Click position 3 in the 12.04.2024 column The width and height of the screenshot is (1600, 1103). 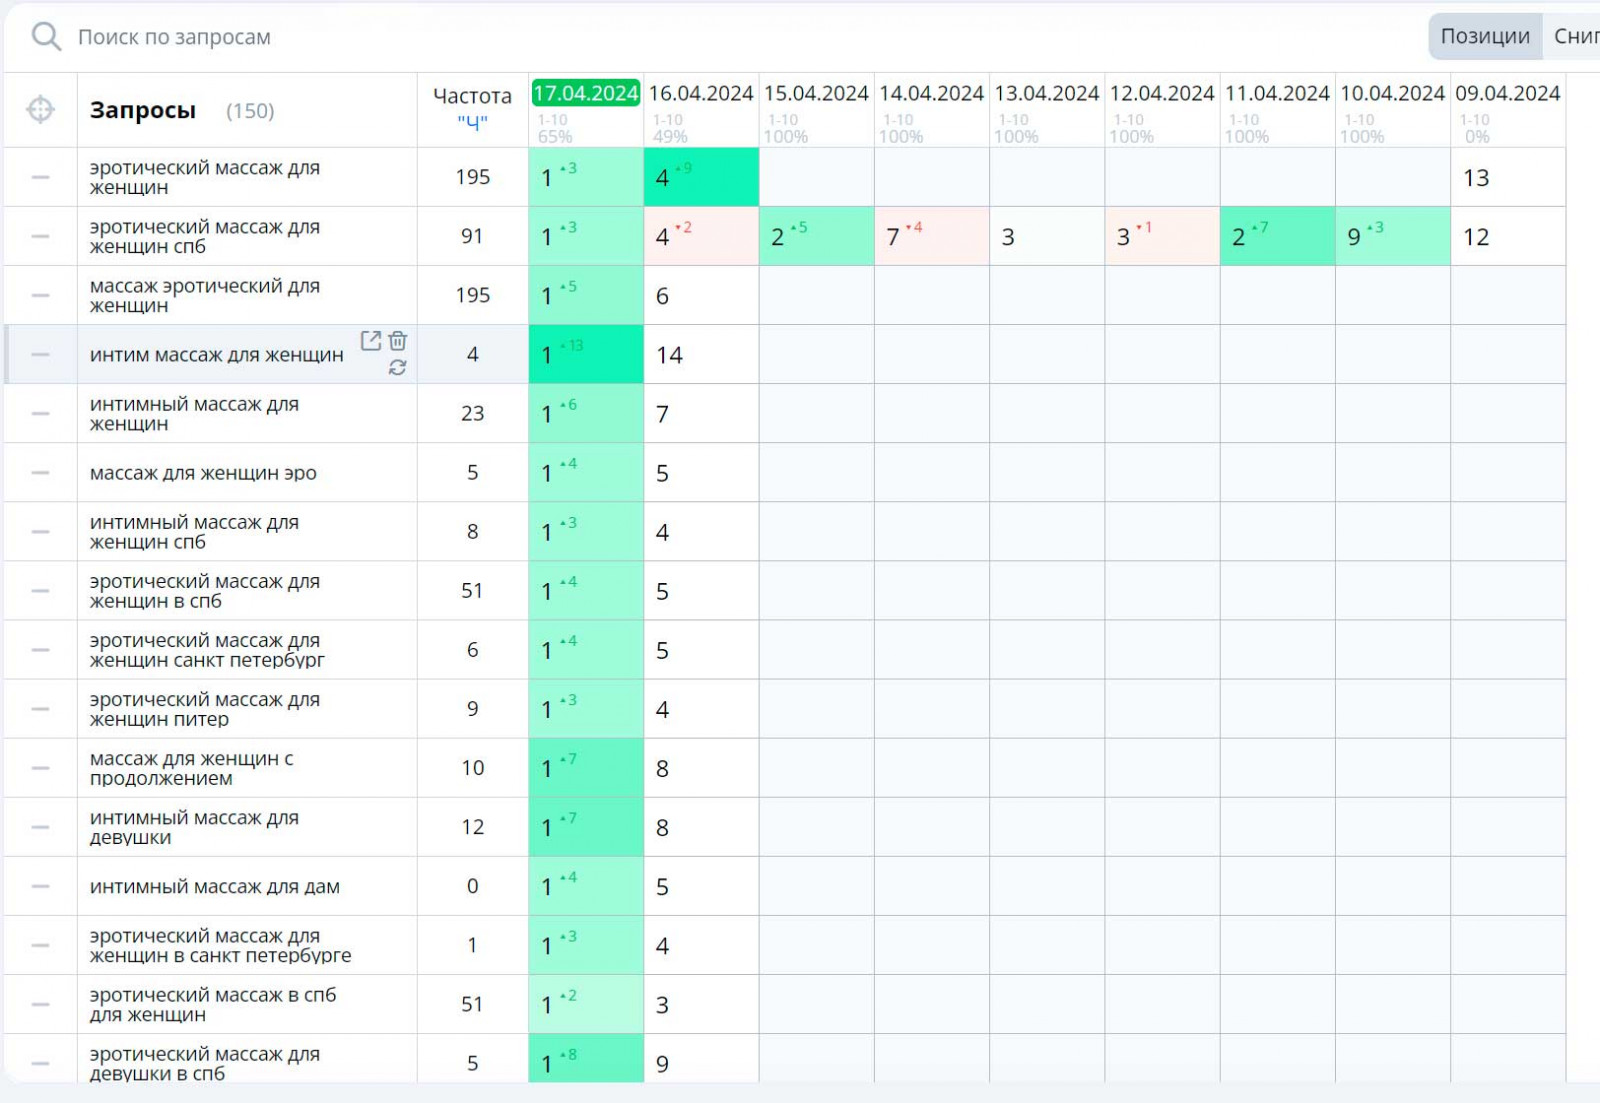1123,237
